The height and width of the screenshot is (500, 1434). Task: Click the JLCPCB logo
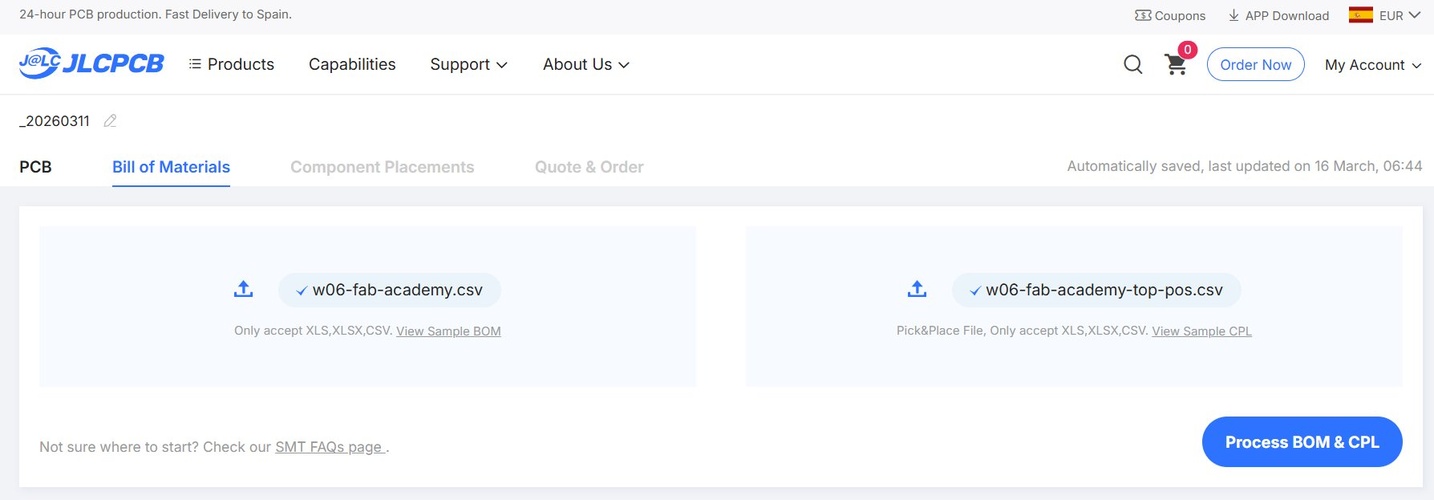[x=91, y=64]
